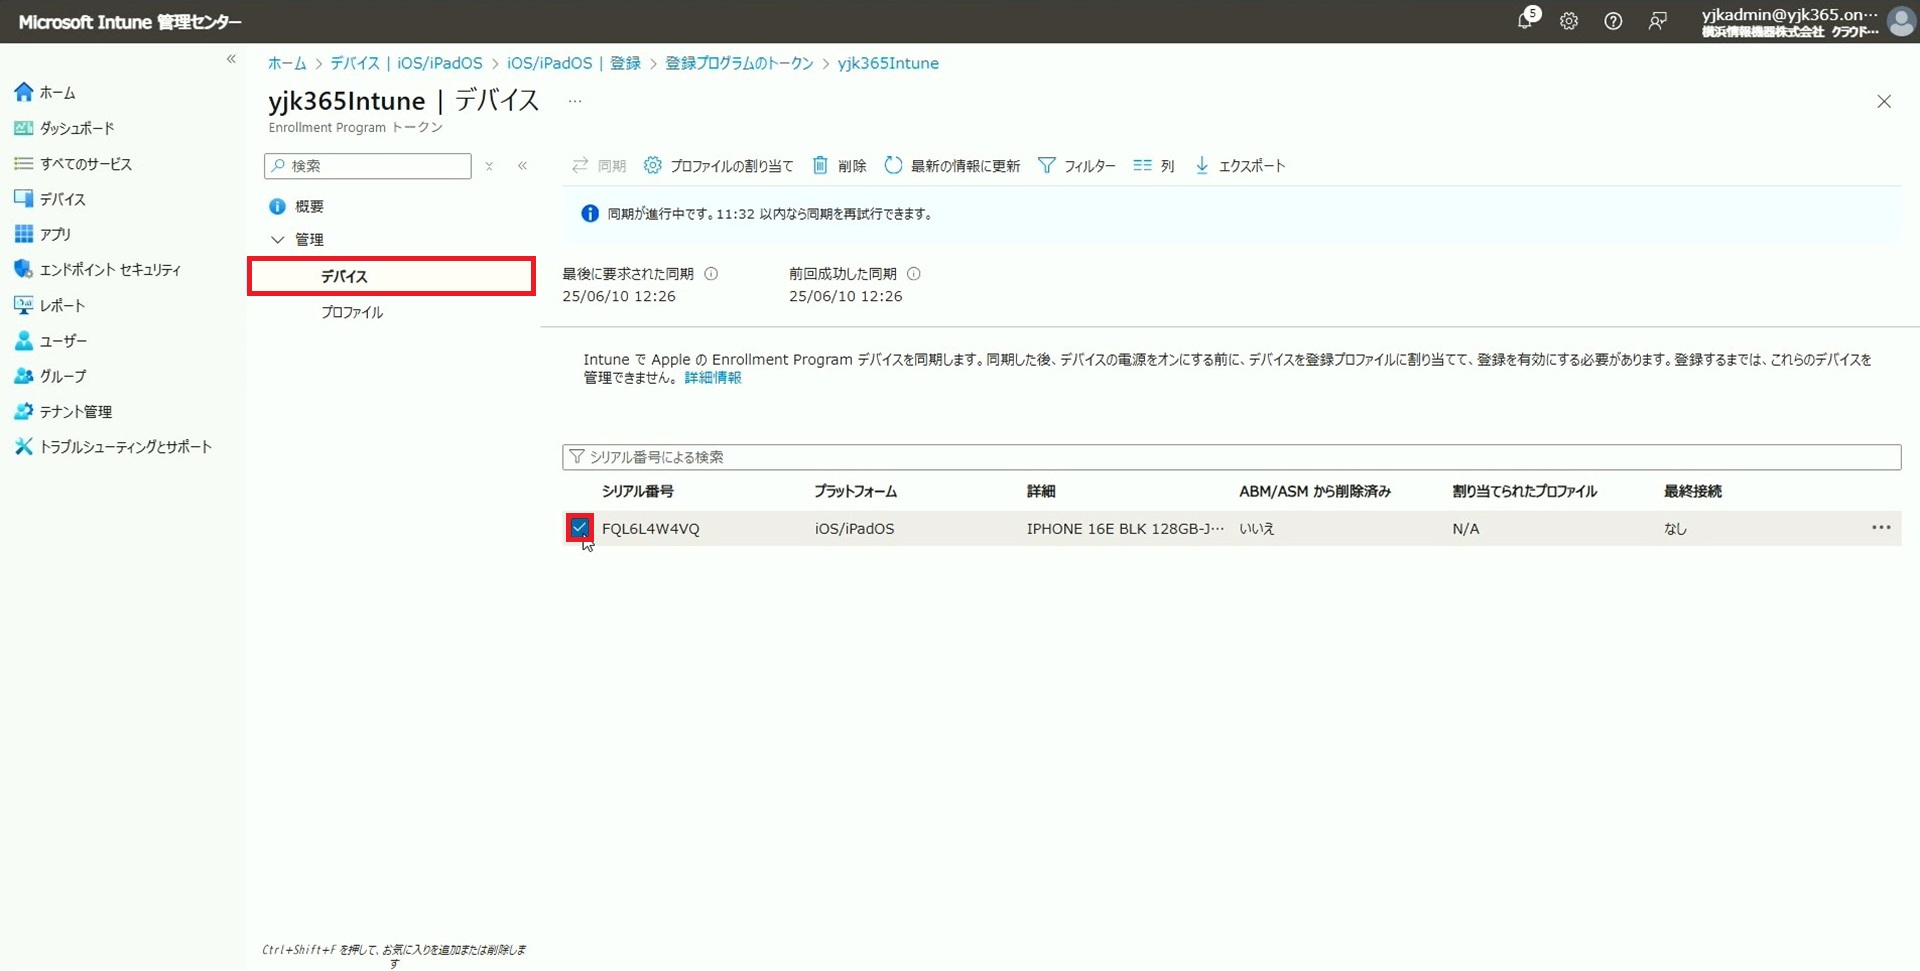Viewport: 1920px width, 971px height.
Task: Click info icon beside 前回成功した同期
Action: pyautogui.click(x=913, y=274)
